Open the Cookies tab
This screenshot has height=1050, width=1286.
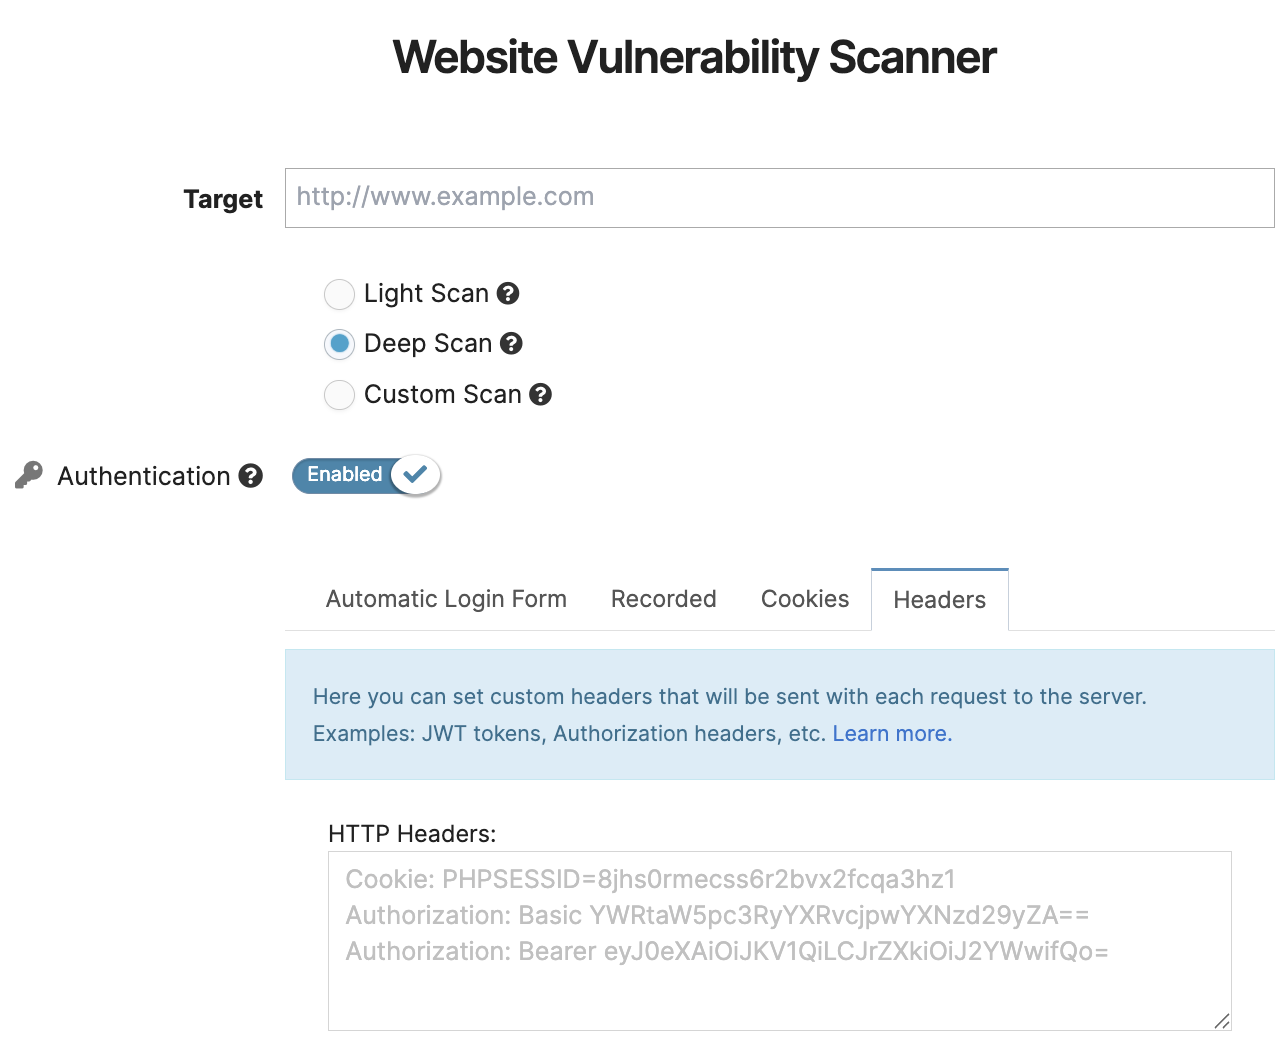(804, 598)
